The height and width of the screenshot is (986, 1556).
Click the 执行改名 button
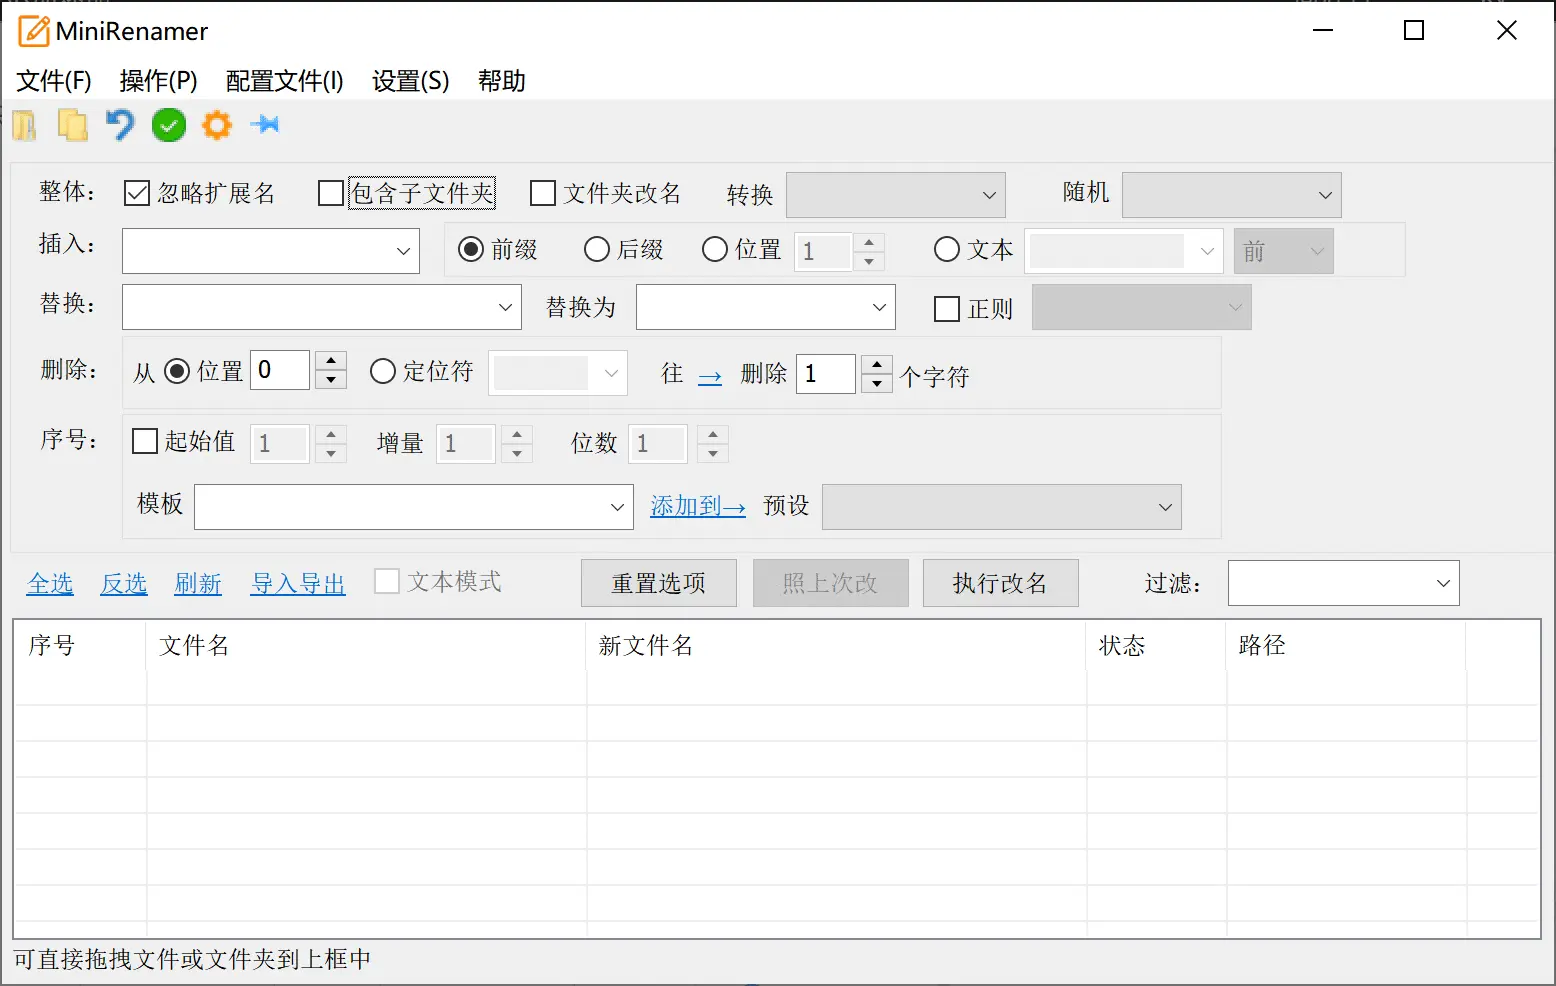point(999,583)
